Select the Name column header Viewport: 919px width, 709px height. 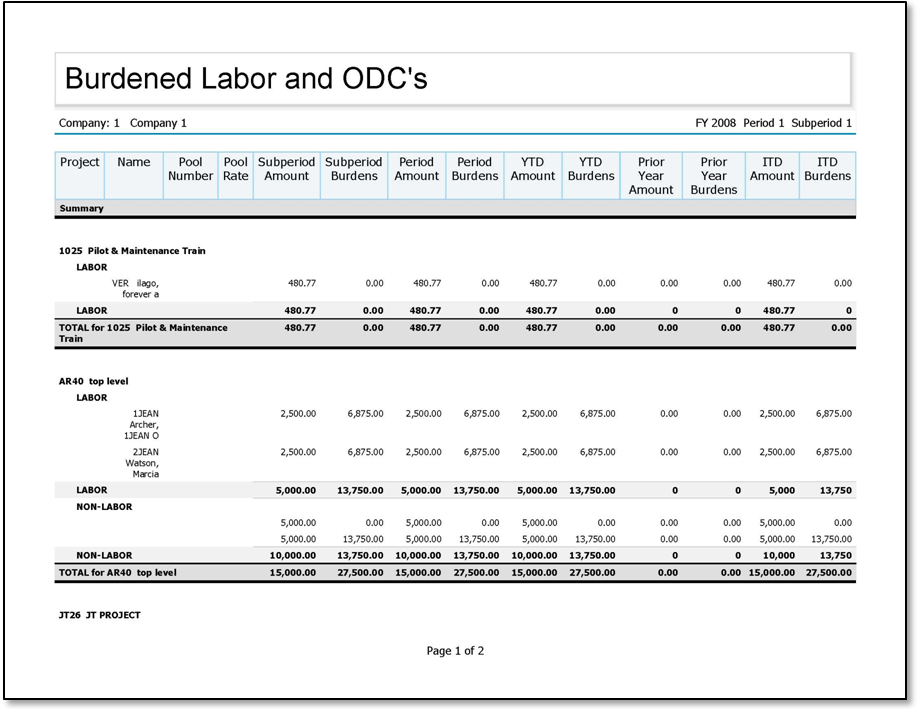[x=133, y=162]
